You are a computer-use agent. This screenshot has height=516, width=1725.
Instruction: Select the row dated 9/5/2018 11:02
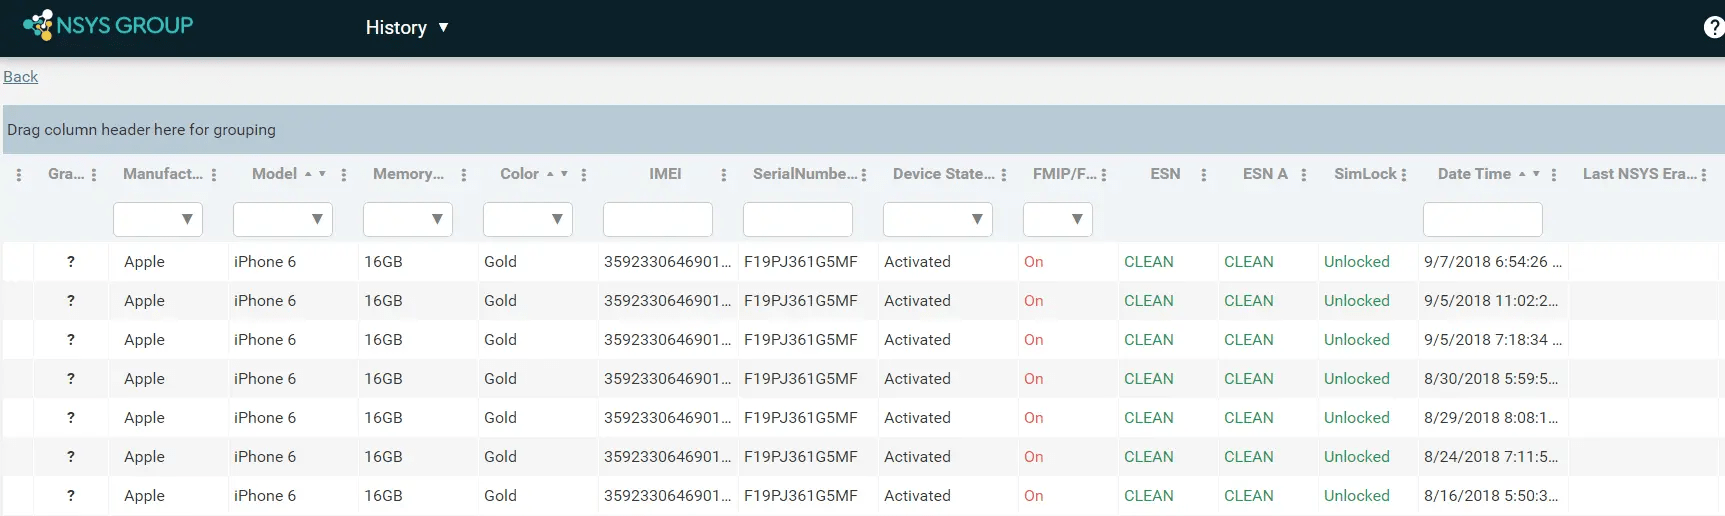pyautogui.click(x=864, y=301)
